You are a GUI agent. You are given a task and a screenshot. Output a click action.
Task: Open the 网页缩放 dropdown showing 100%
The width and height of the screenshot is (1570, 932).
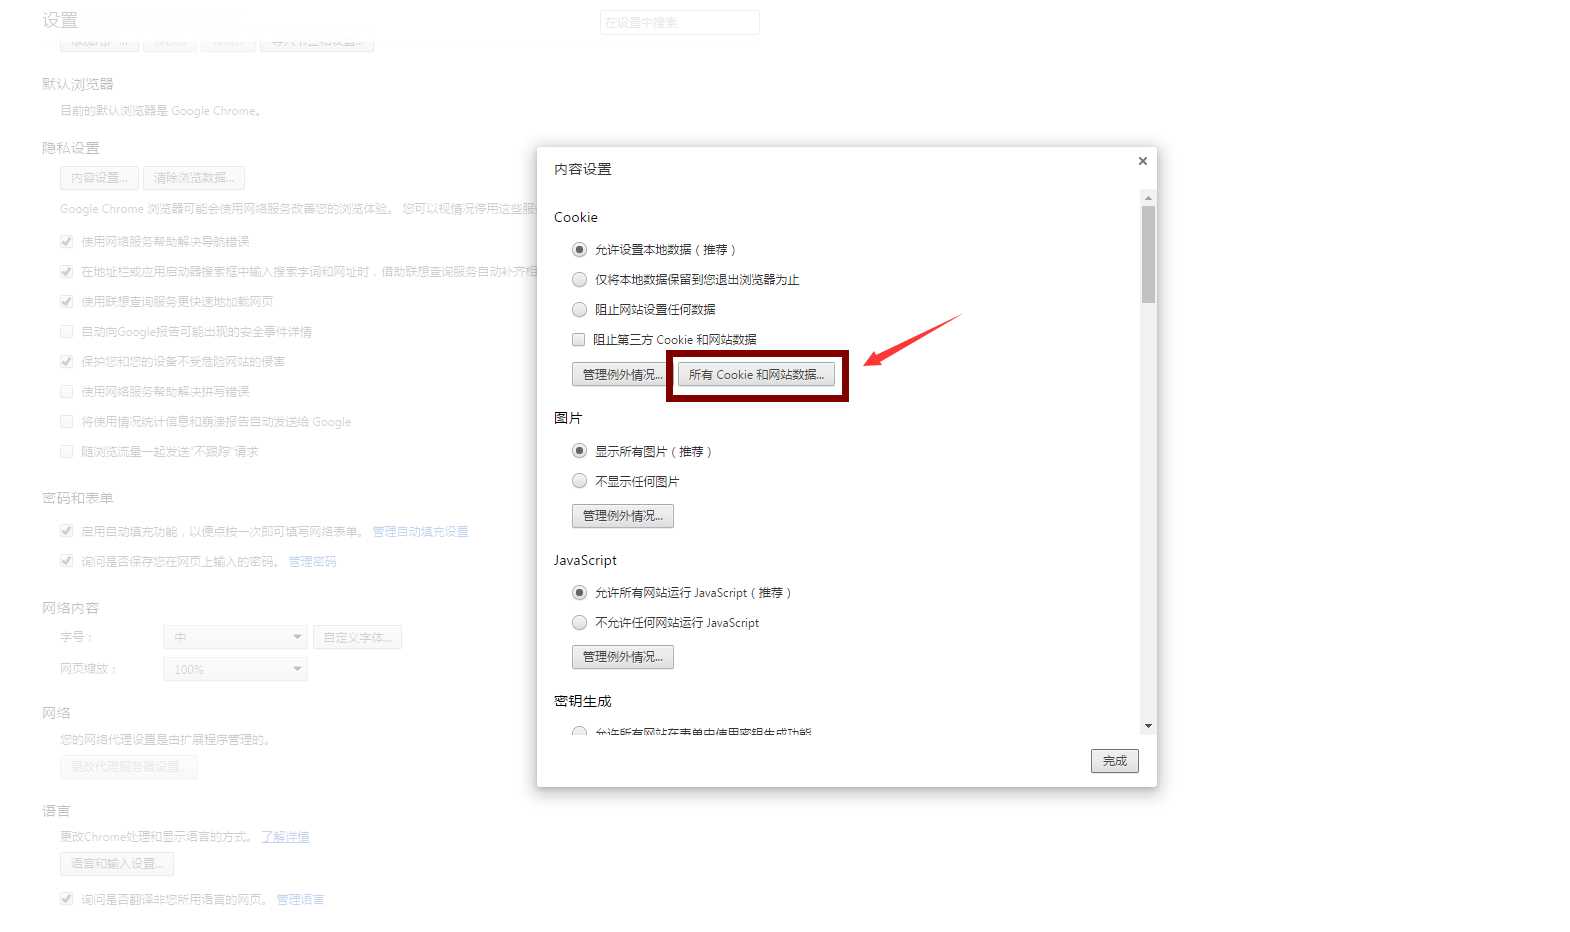pyautogui.click(x=235, y=669)
